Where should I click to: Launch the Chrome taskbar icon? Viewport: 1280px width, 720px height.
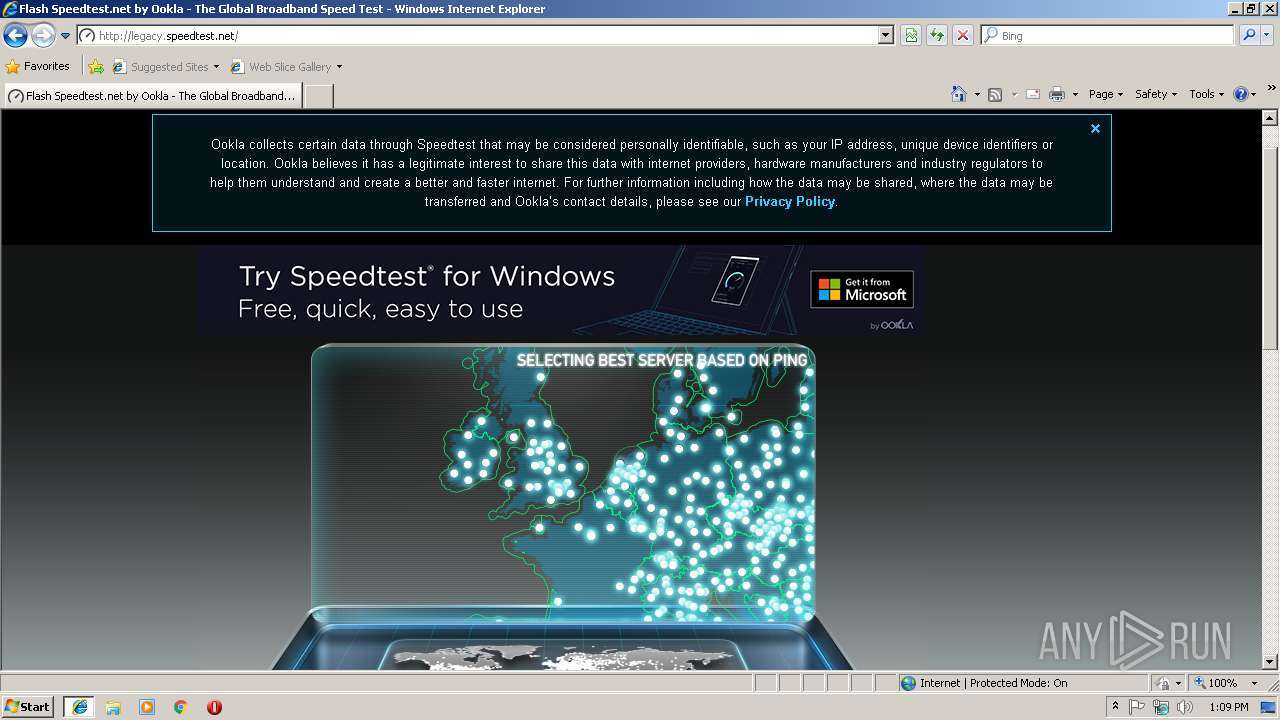tap(181, 707)
